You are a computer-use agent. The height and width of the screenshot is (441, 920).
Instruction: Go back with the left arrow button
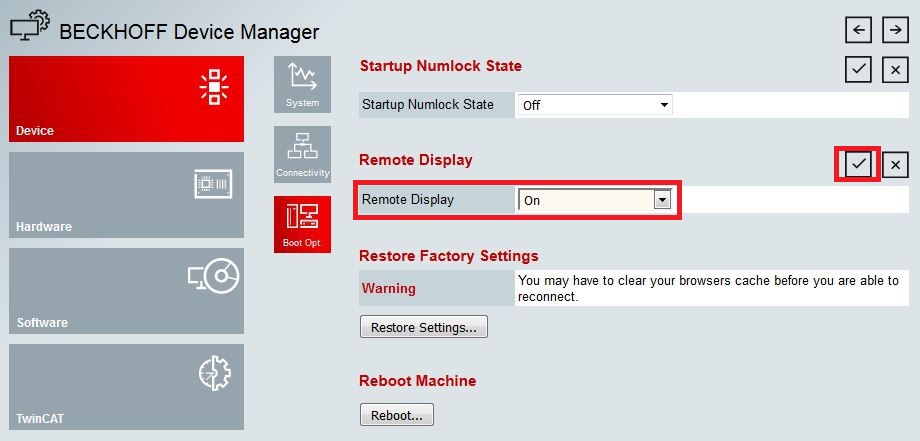click(858, 30)
